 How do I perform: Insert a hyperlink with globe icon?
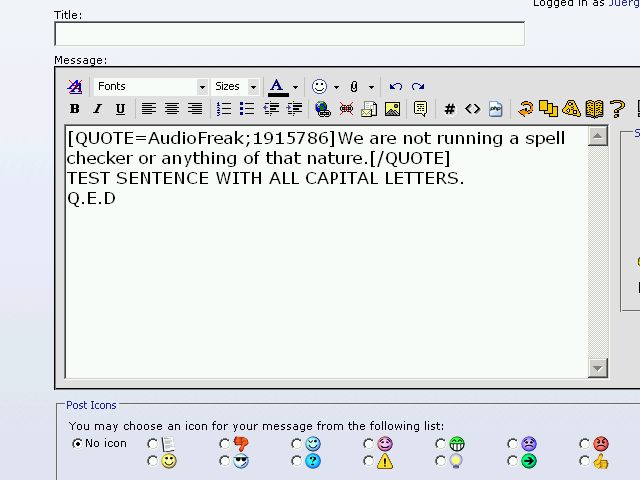[323, 109]
